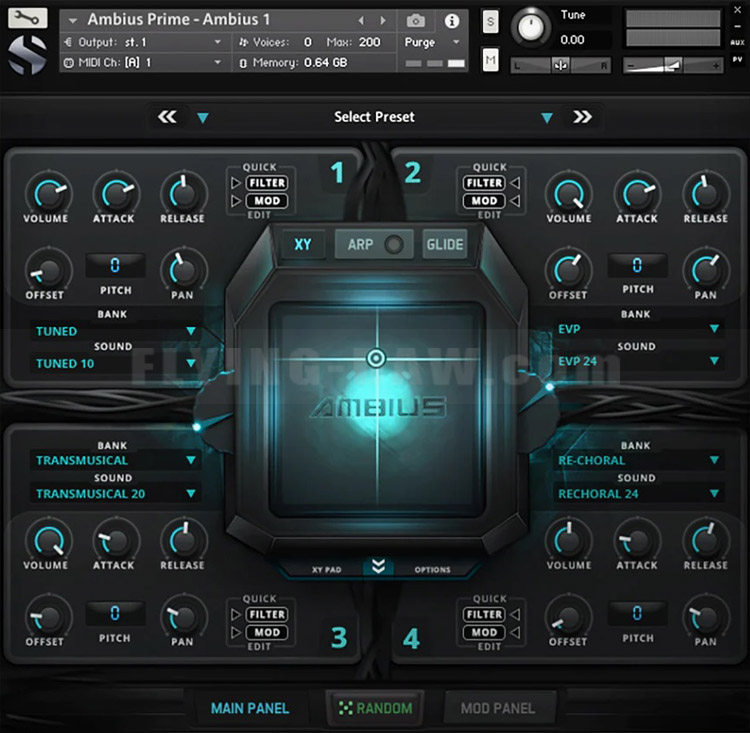Open layer 4 bank dropdown RE-CHORAL
The height and width of the screenshot is (733, 750).
pyautogui.click(x=638, y=460)
